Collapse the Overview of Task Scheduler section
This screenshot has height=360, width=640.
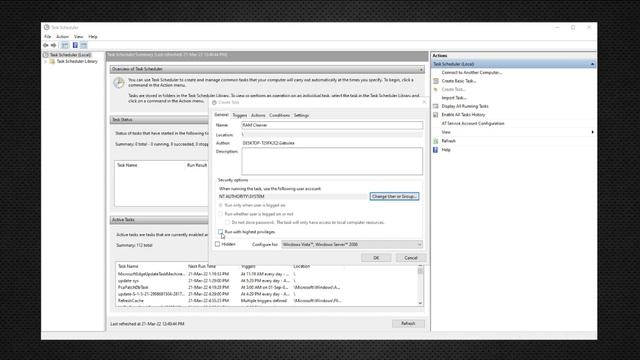click(421, 69)
